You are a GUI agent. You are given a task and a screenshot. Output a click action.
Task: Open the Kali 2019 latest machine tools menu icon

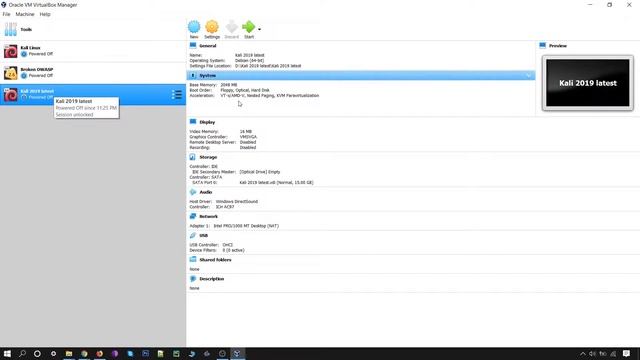pyautogui.click(x=177, y=95)
